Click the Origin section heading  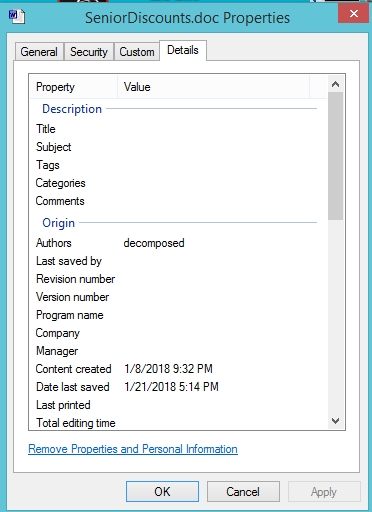click(x=58, y=223)
